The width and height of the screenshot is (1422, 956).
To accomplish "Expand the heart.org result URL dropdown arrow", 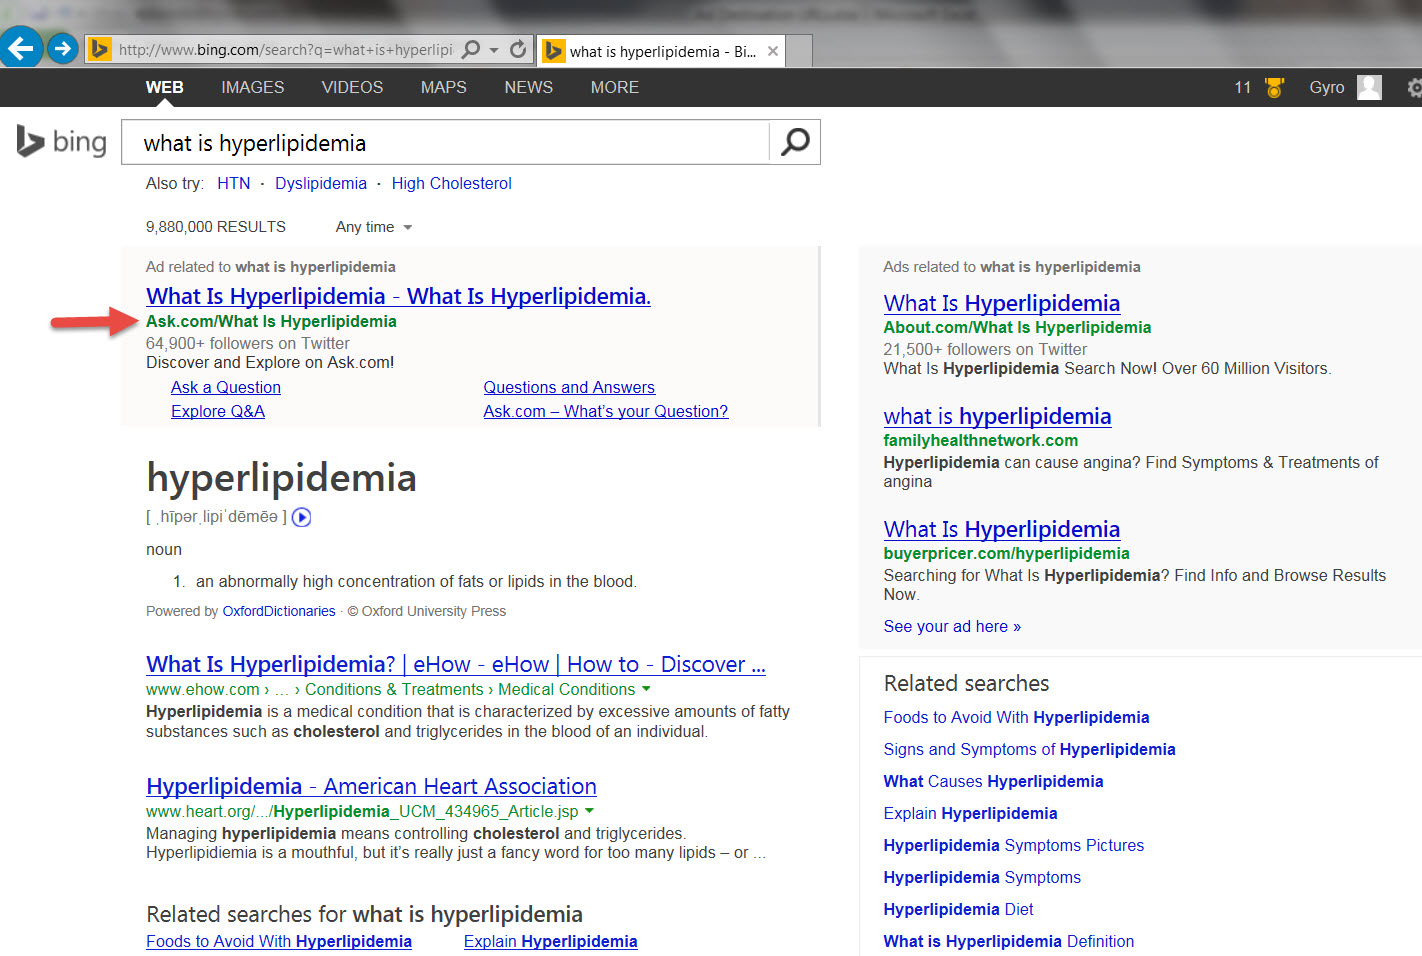I will [589, 811].
